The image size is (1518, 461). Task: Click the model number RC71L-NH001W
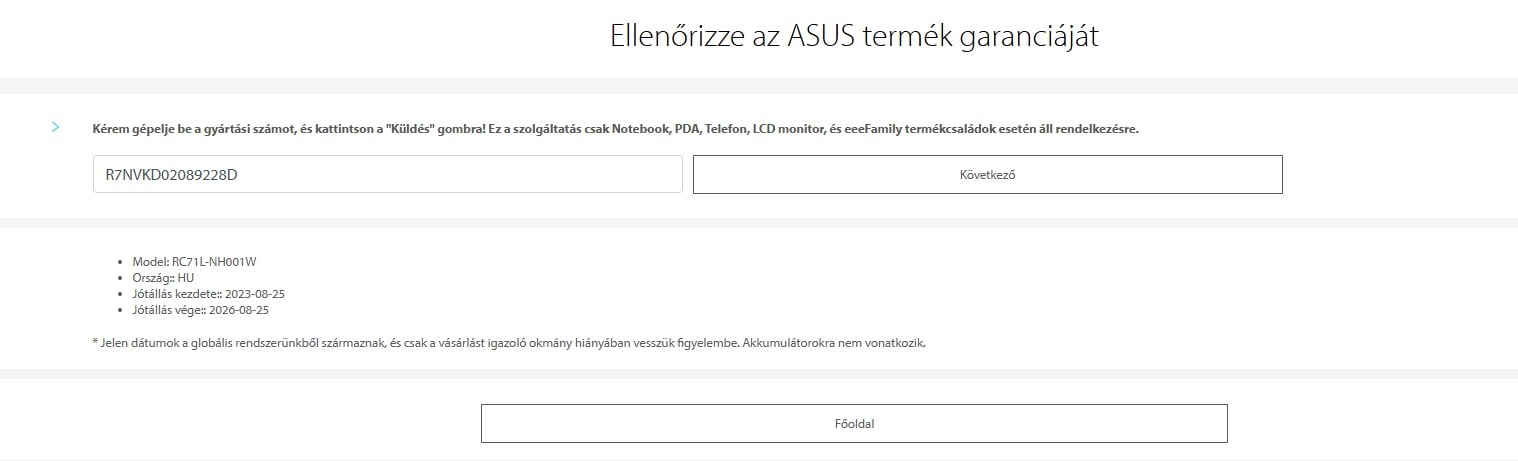tap(214, 262)
